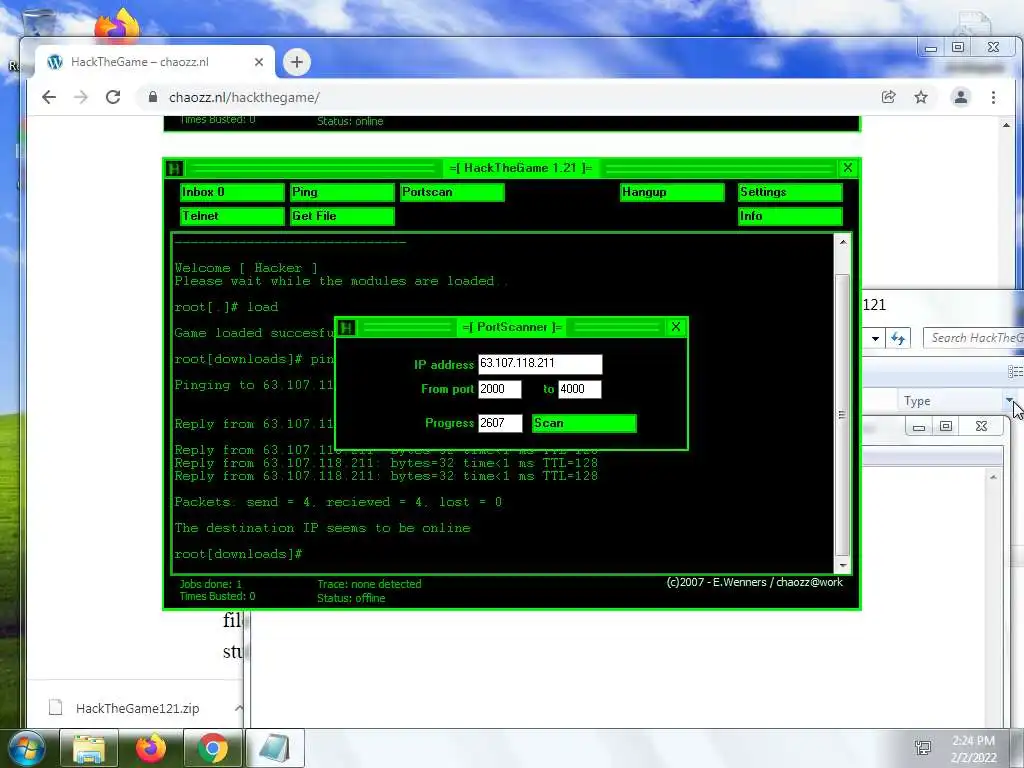Open the Chrome profile icon

(961, 97)
